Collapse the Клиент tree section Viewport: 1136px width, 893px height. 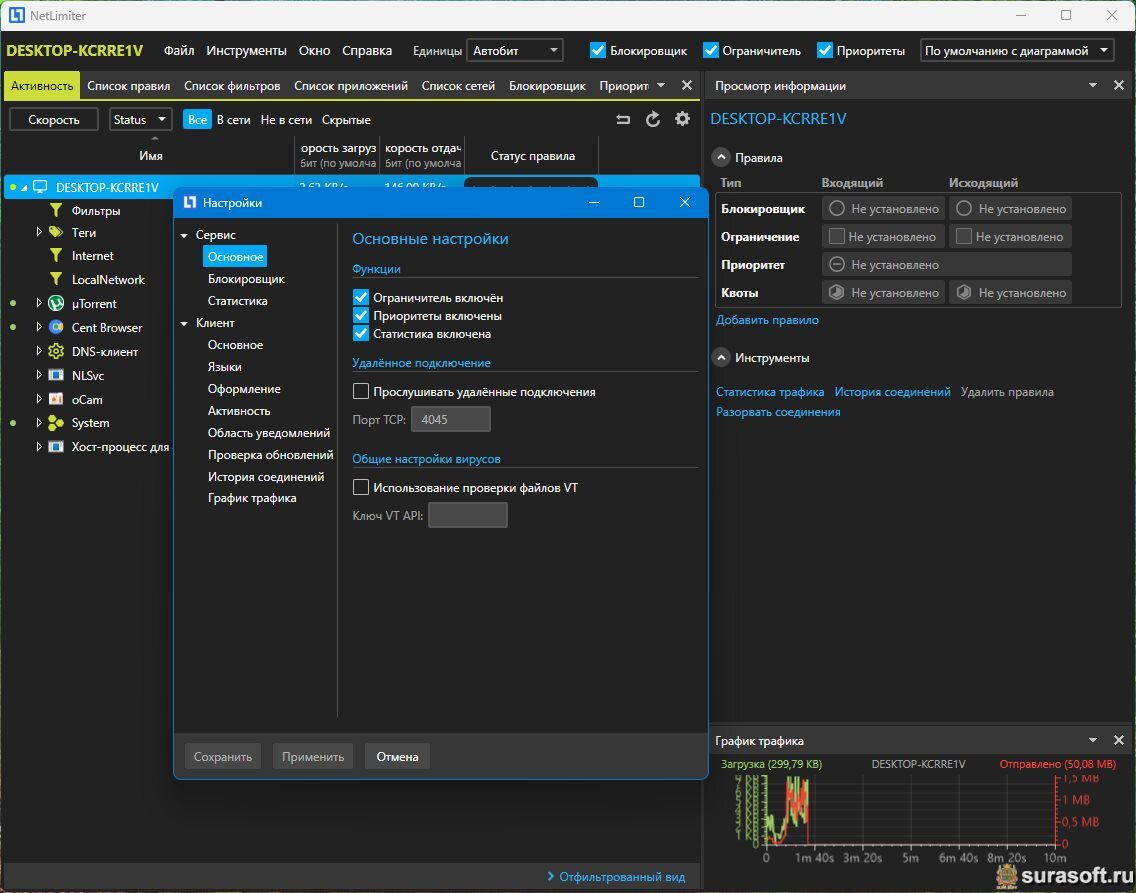pos(184,324)
